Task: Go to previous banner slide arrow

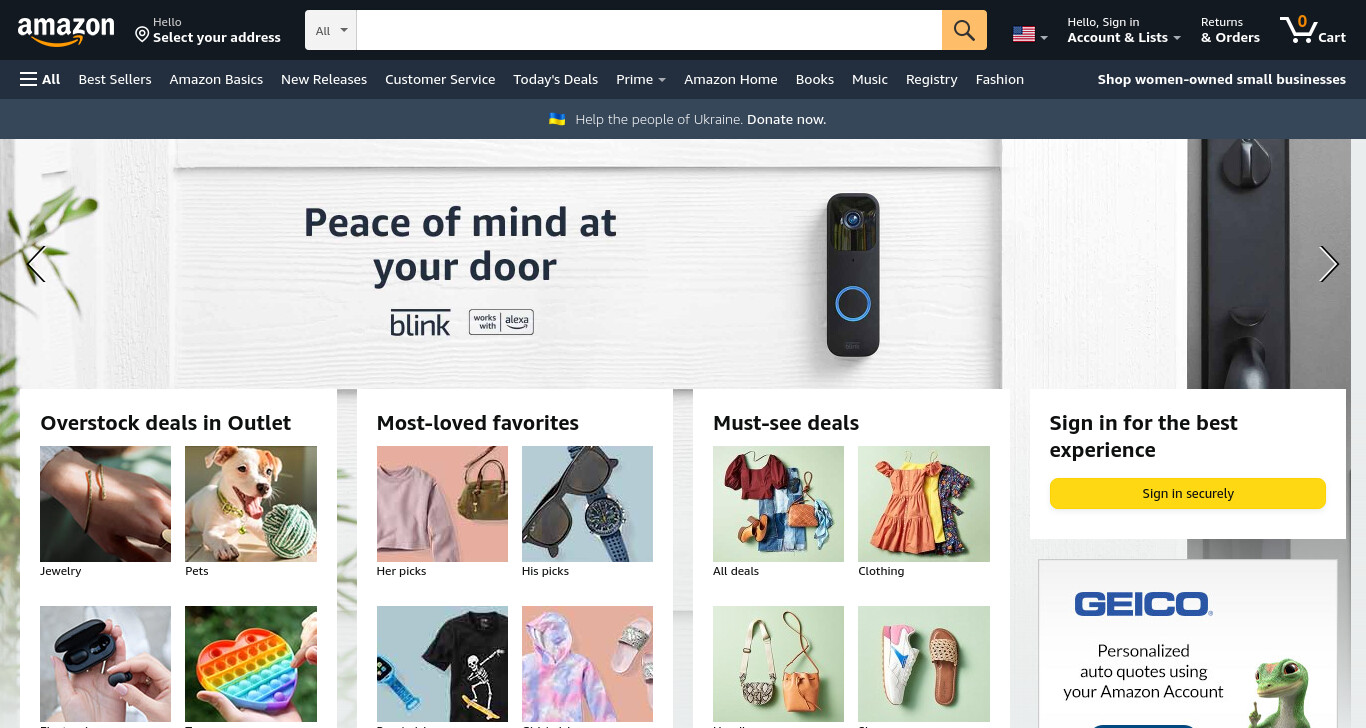Action: click(36, 264)
